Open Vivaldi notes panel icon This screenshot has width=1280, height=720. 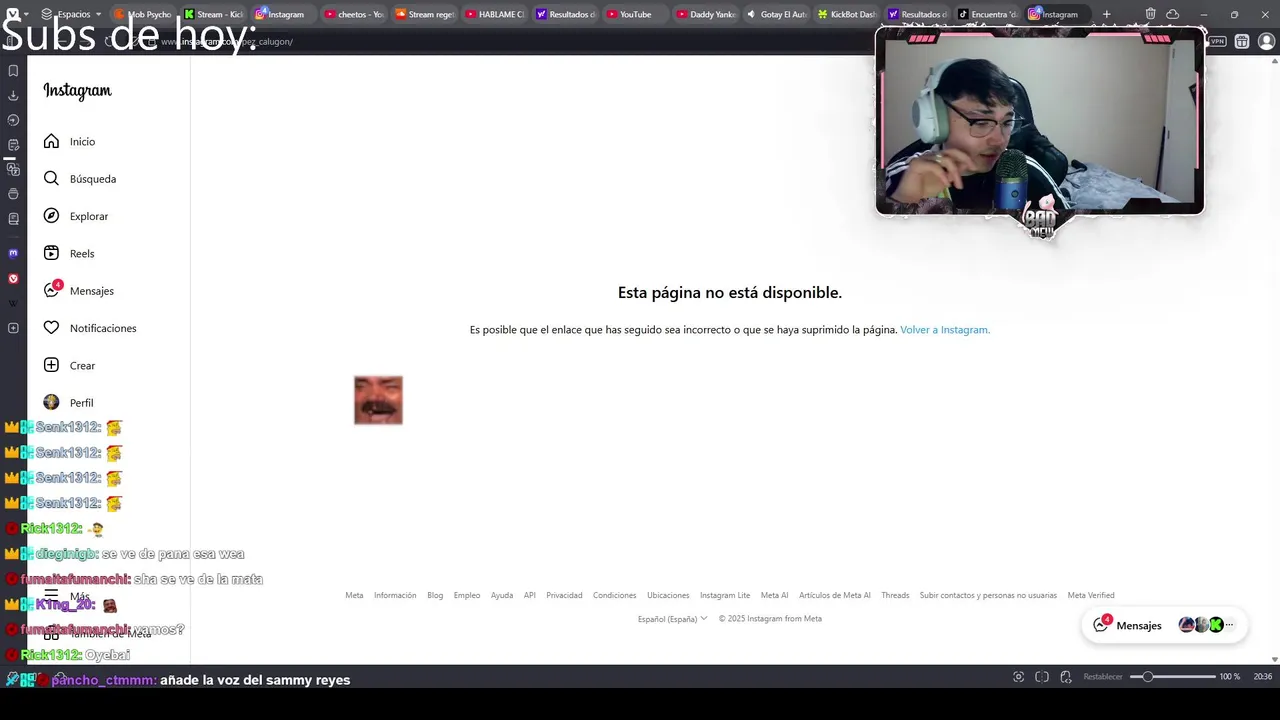13,145
